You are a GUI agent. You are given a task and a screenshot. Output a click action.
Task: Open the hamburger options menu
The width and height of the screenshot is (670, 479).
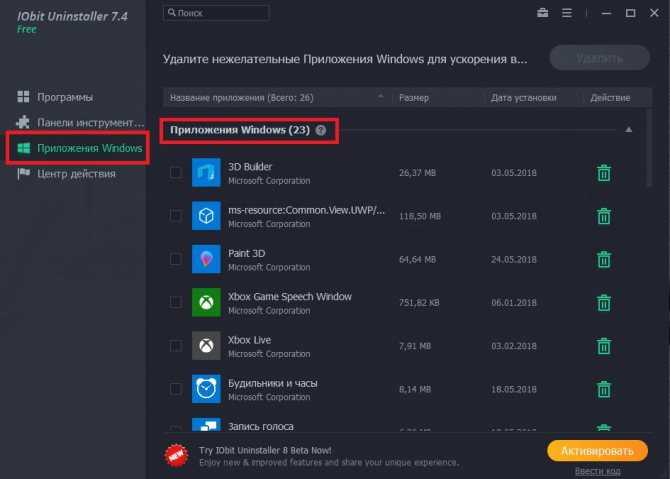(x=567, y=13)
